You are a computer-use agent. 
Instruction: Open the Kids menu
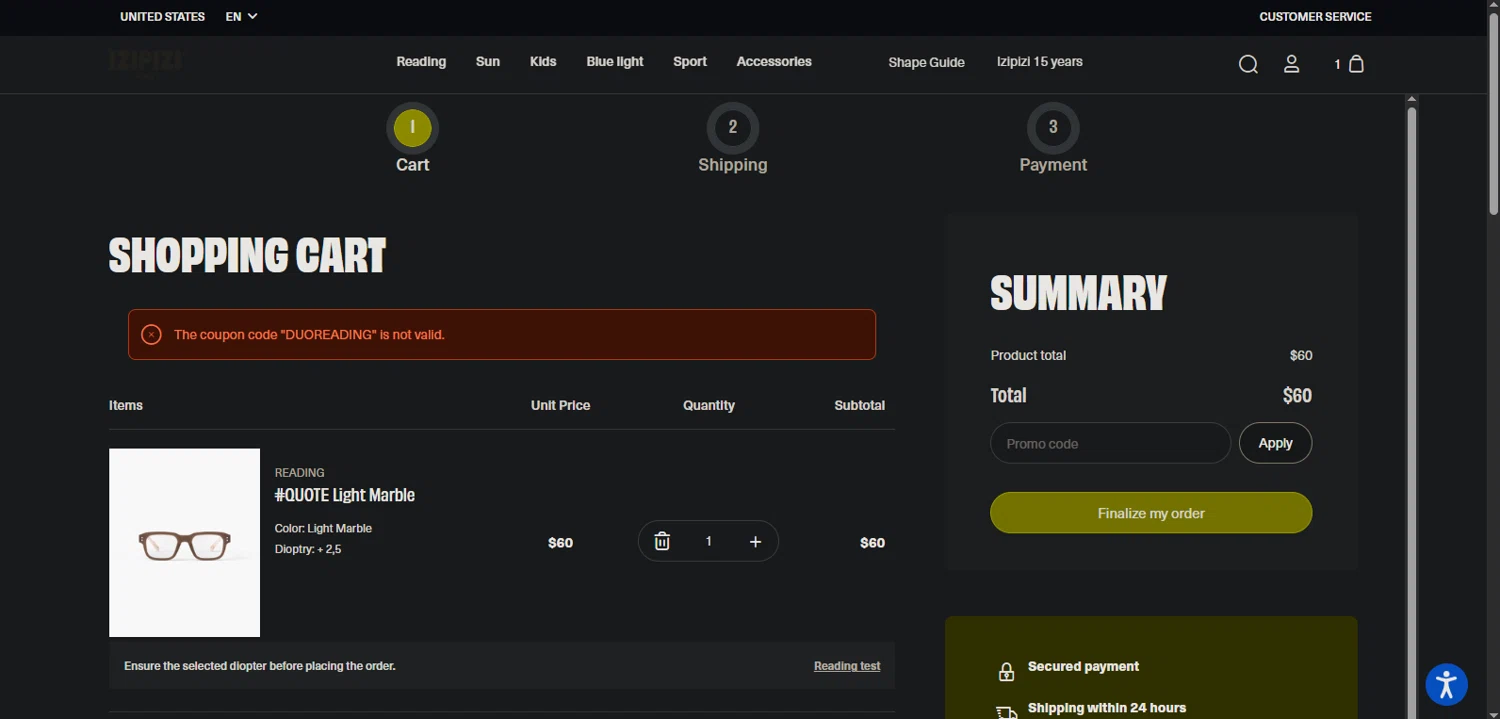click(x=543, y=62)
